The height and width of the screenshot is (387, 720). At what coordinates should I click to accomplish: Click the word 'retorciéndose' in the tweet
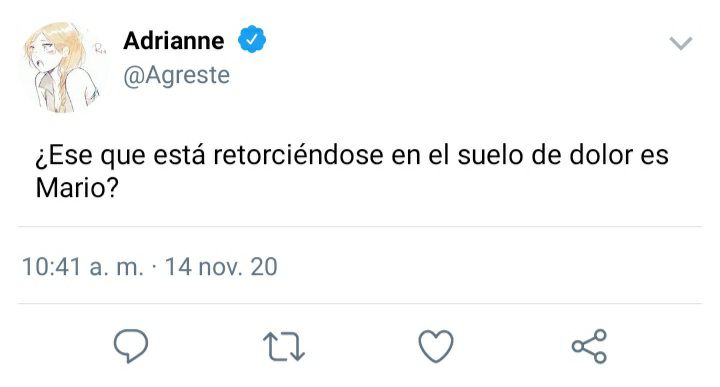pyautogui.click(x=298, y=155)
